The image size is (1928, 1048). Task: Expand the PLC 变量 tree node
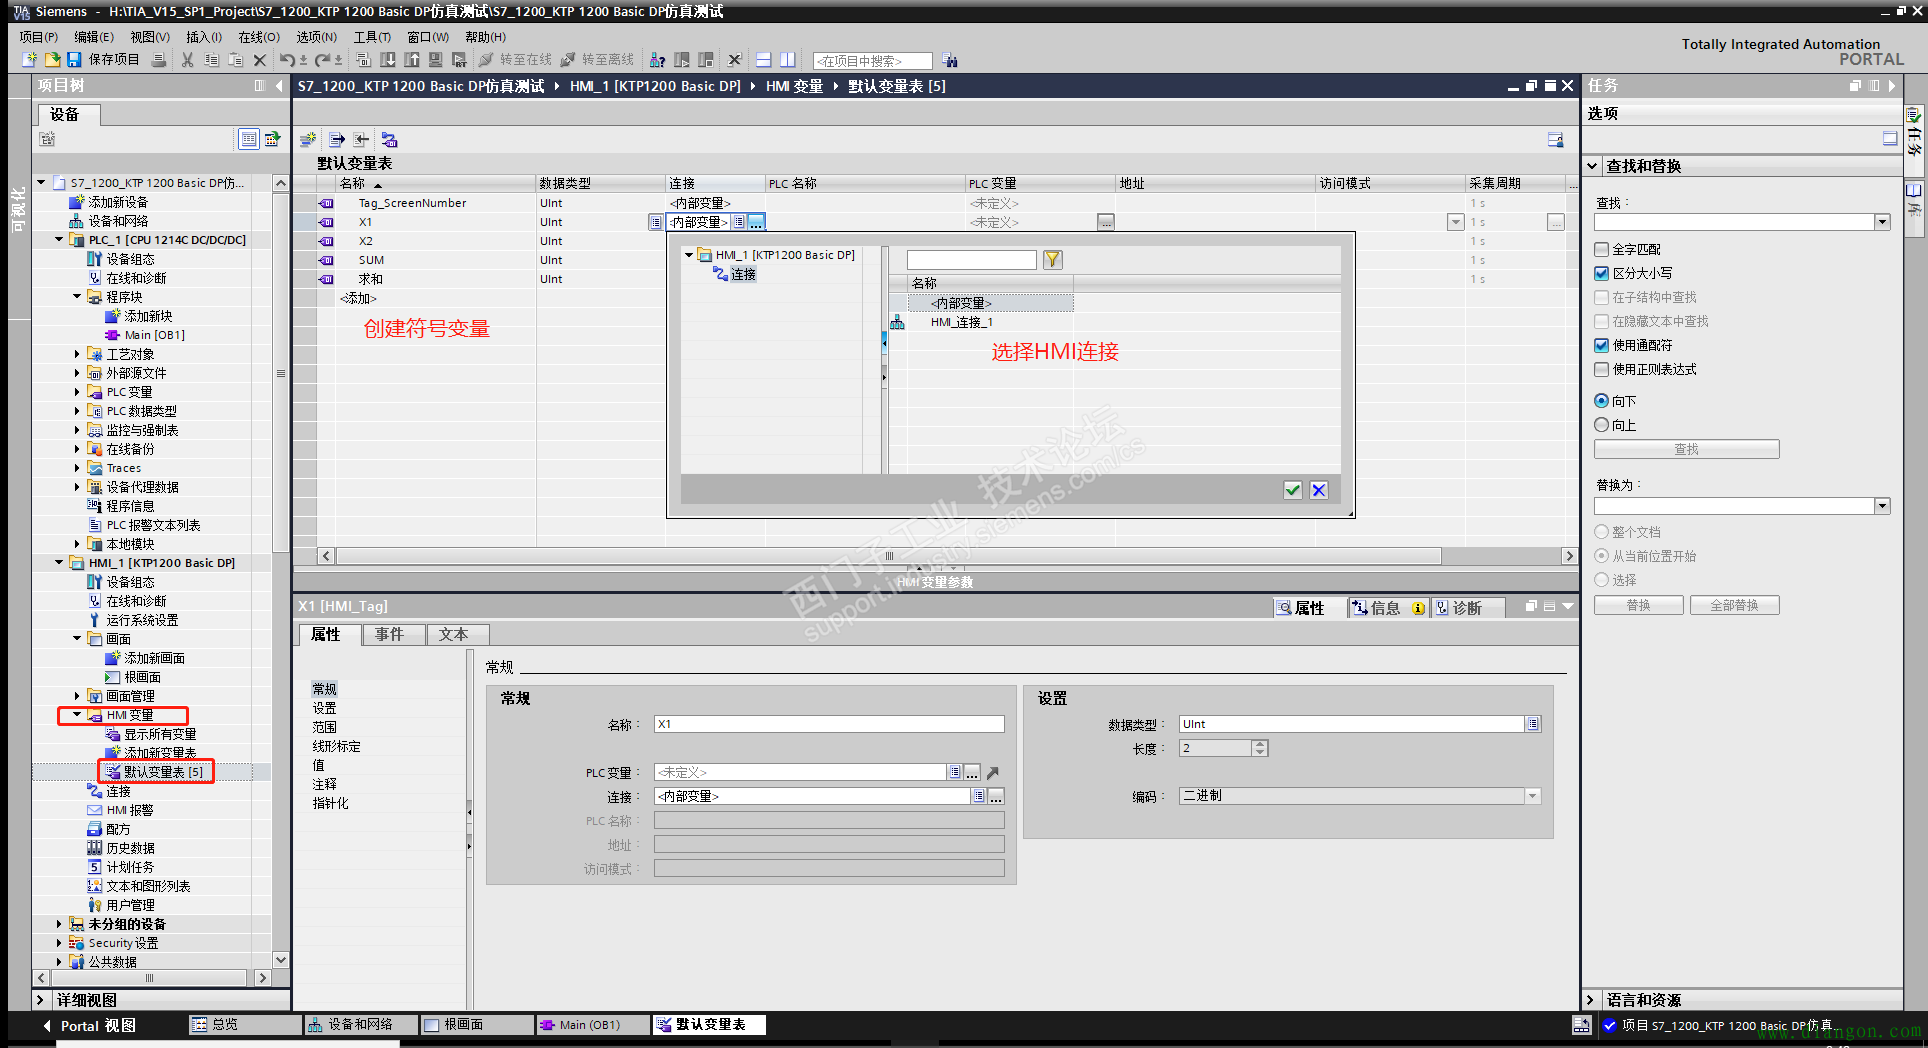77,392
